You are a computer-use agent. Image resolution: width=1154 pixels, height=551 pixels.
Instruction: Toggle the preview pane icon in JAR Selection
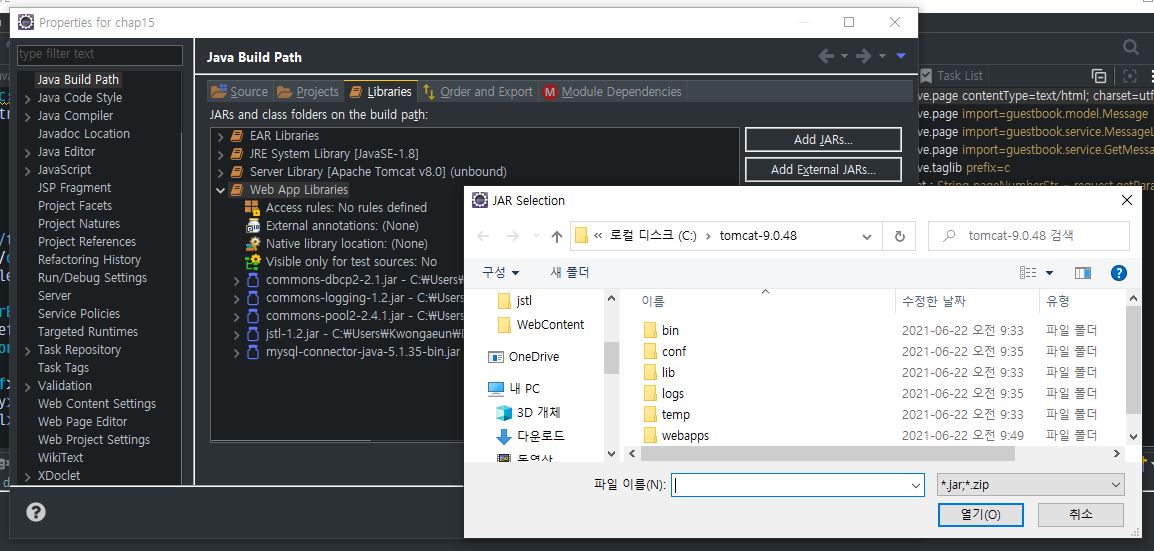point(1083,273)
